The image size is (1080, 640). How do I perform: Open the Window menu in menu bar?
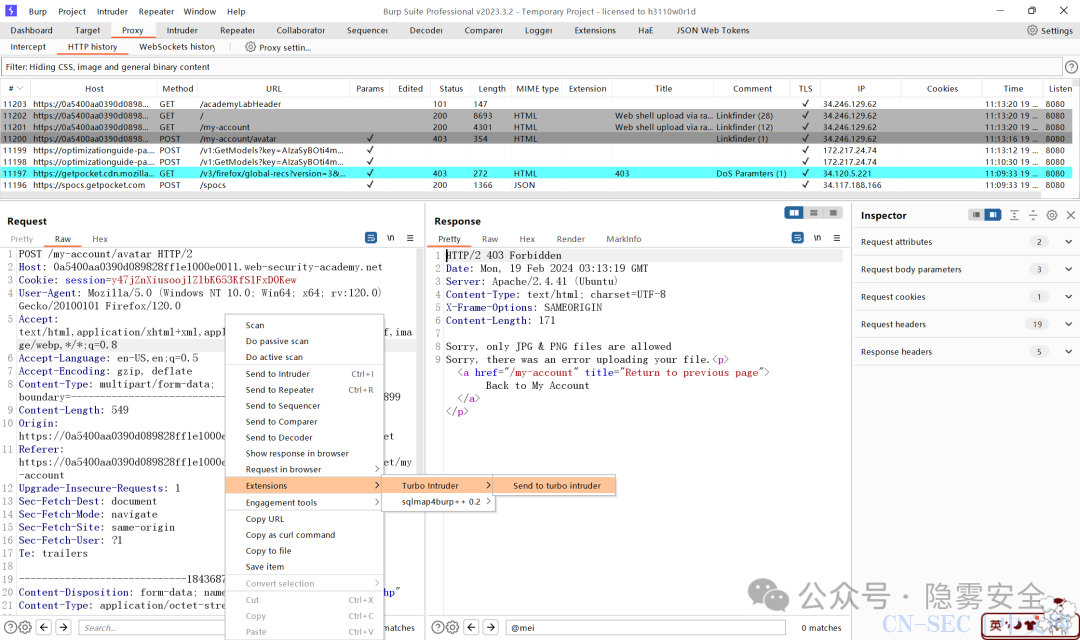tap(200, 11)
